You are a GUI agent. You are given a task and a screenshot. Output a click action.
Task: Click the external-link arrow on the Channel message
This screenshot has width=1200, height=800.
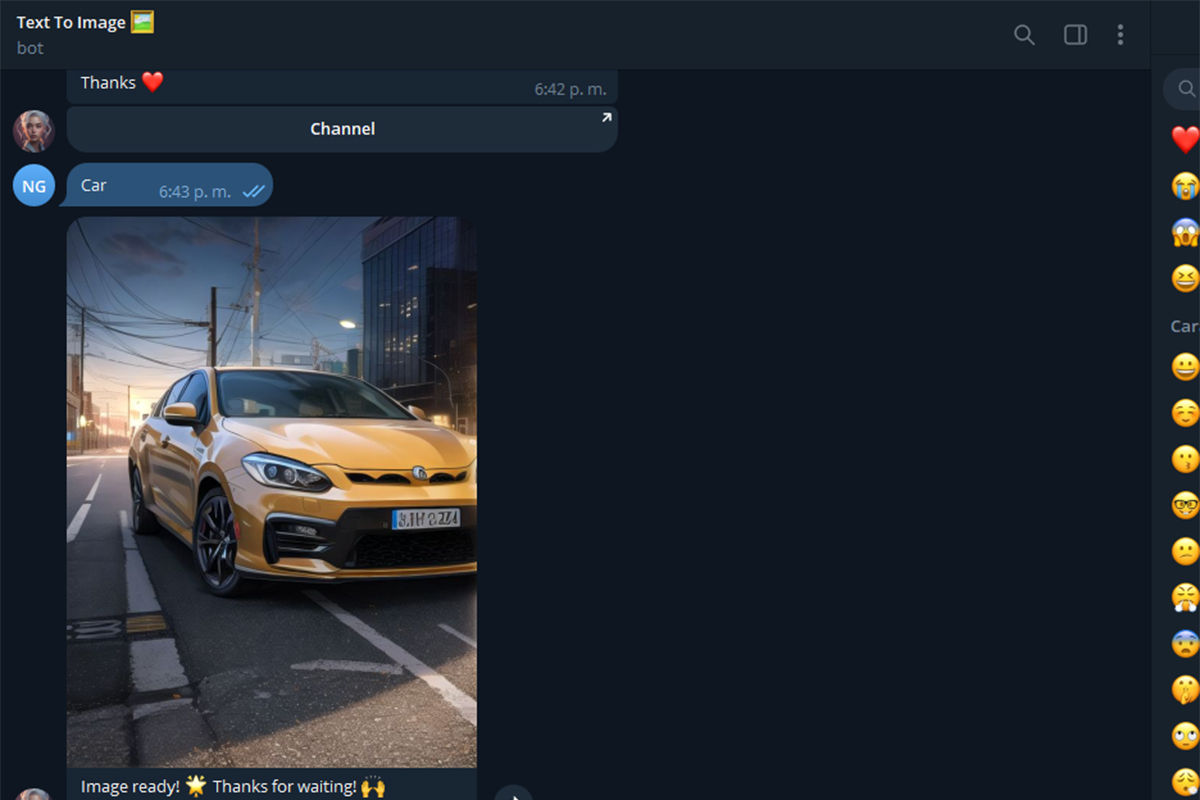click(x=603, y=117)
